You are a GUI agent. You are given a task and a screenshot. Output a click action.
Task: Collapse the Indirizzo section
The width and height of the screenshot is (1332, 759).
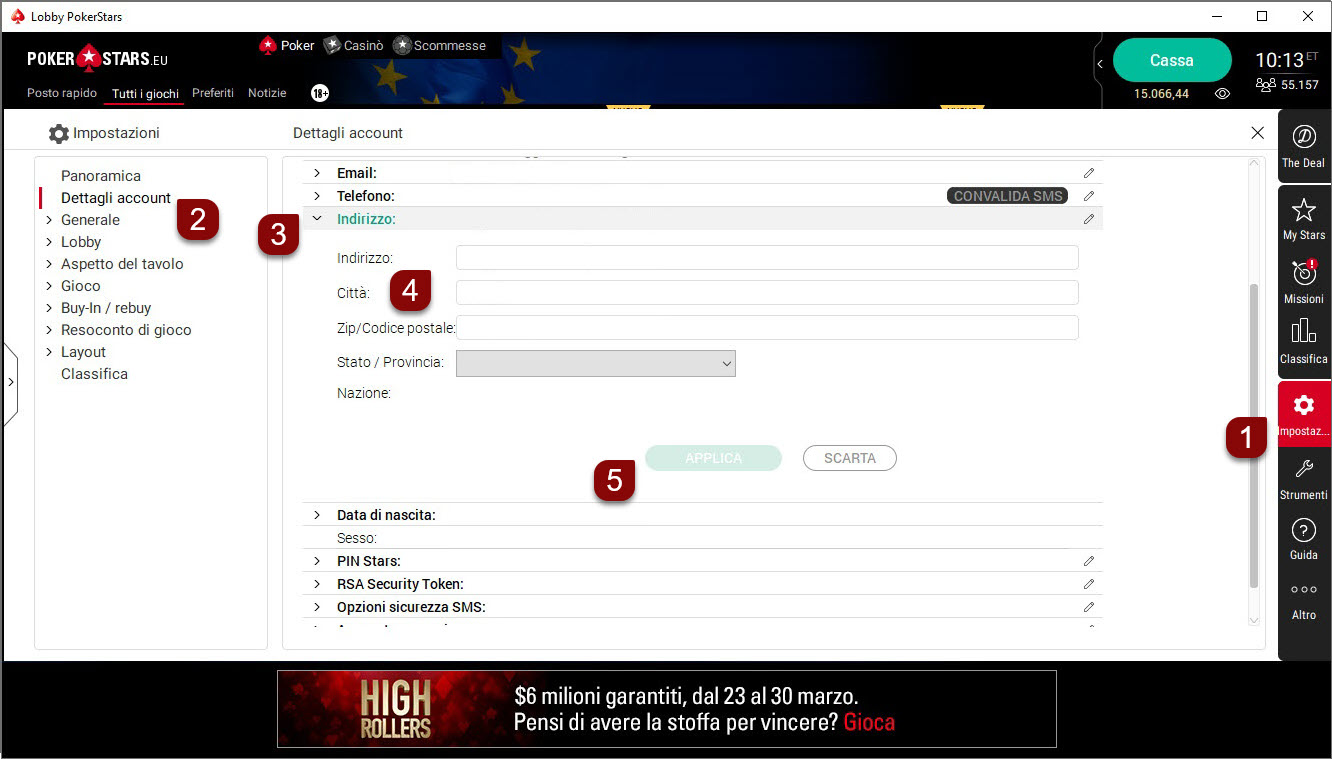click(317, 219)
